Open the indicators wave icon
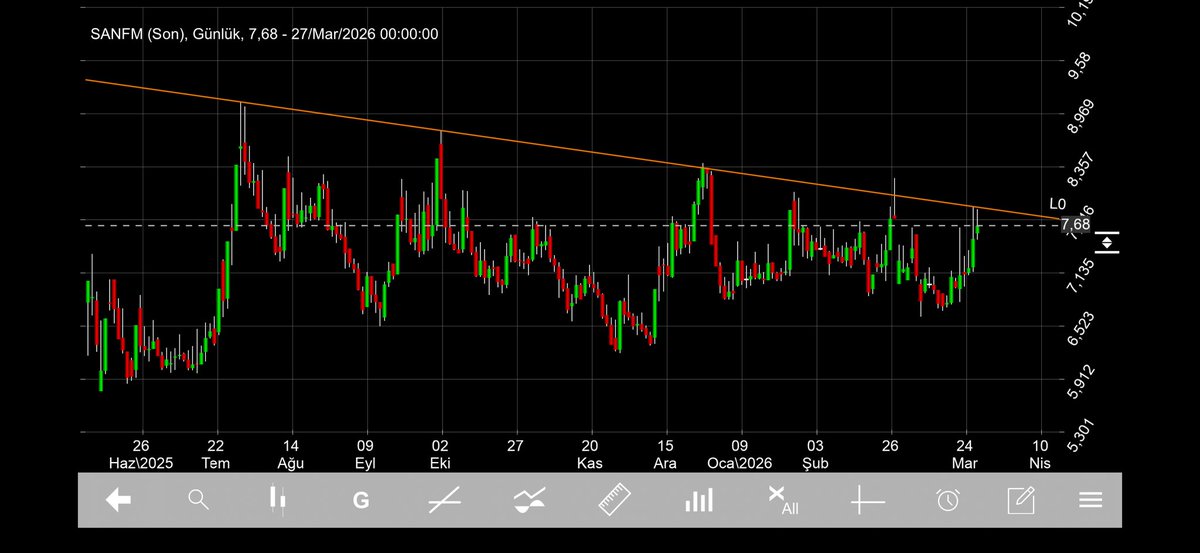Viewport: 1200px width, 553px height. point(529,501)
